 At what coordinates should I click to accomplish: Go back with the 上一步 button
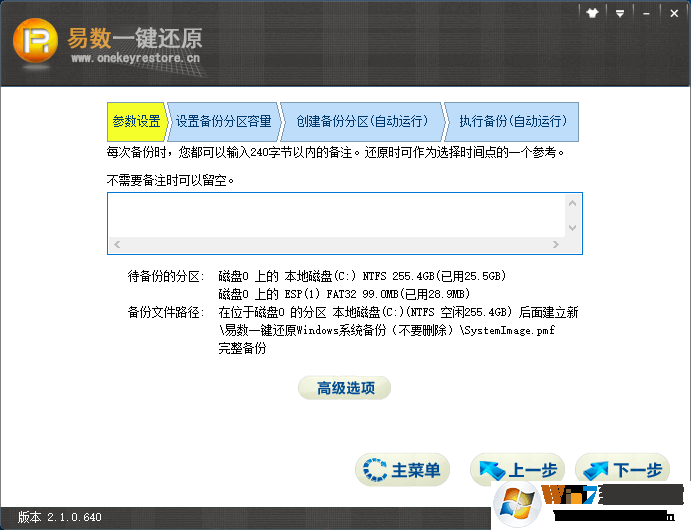(517, 470)
